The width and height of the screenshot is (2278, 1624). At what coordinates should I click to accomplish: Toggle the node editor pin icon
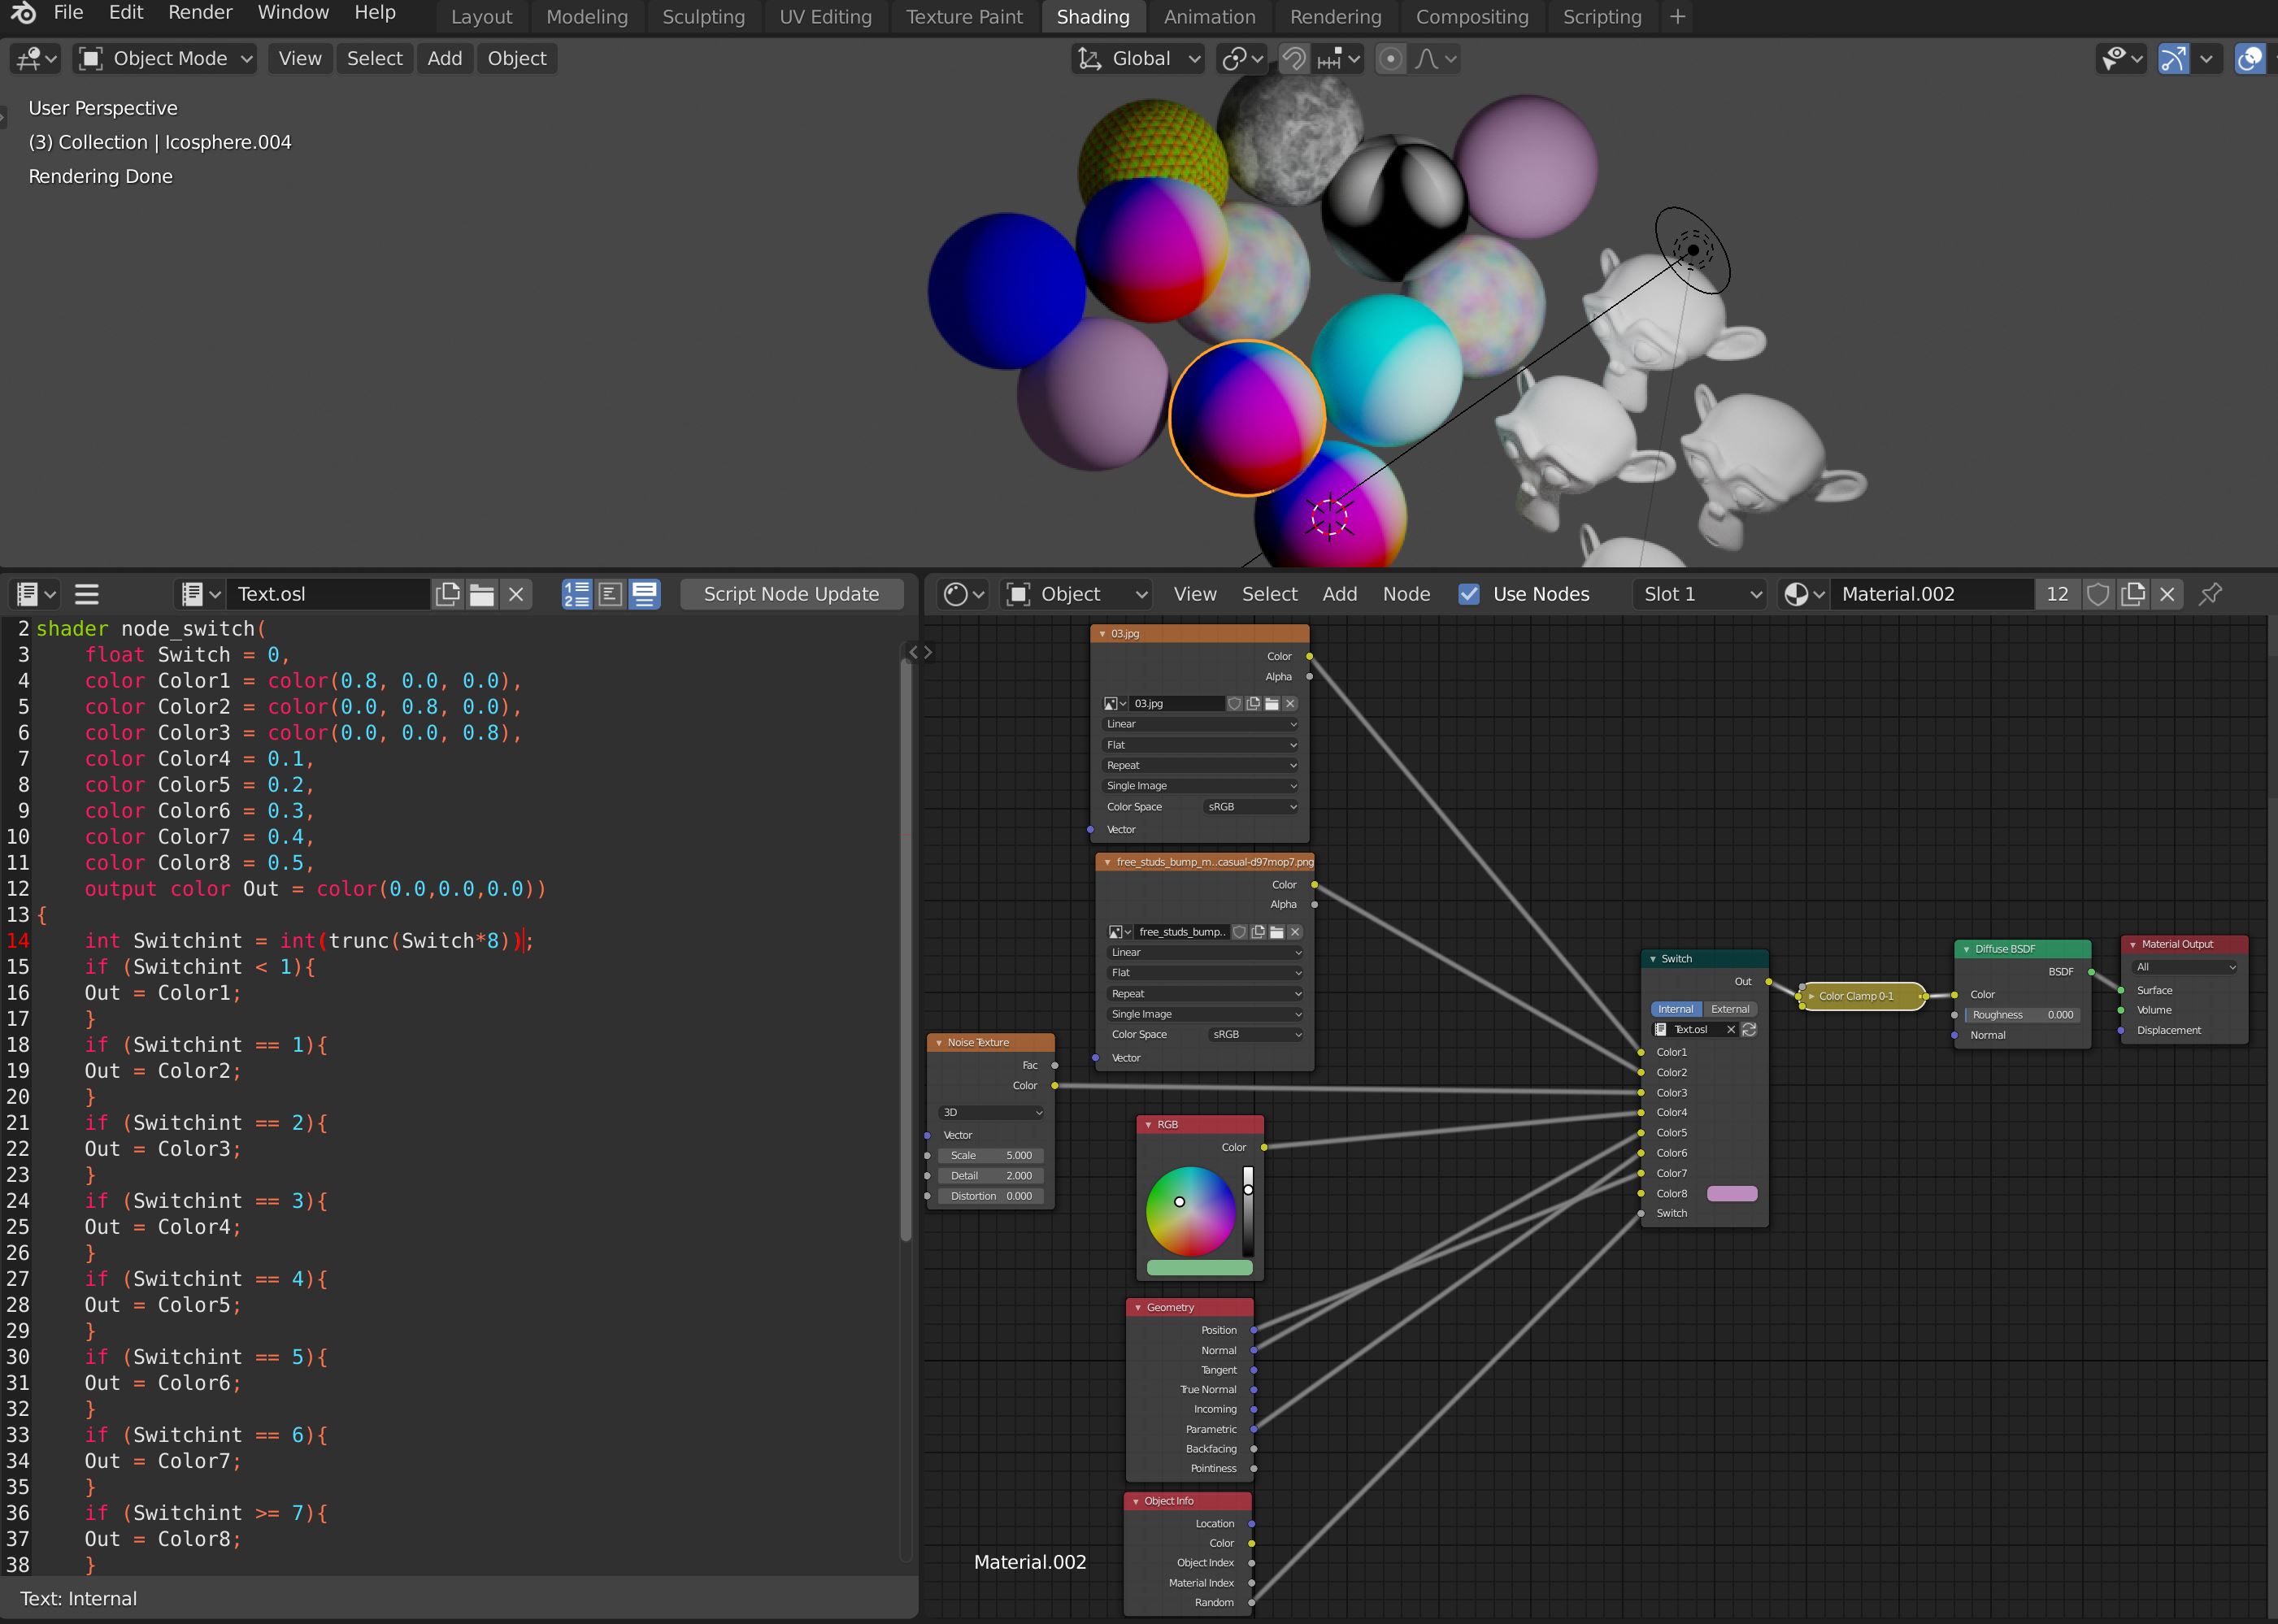pos(2211,594)
